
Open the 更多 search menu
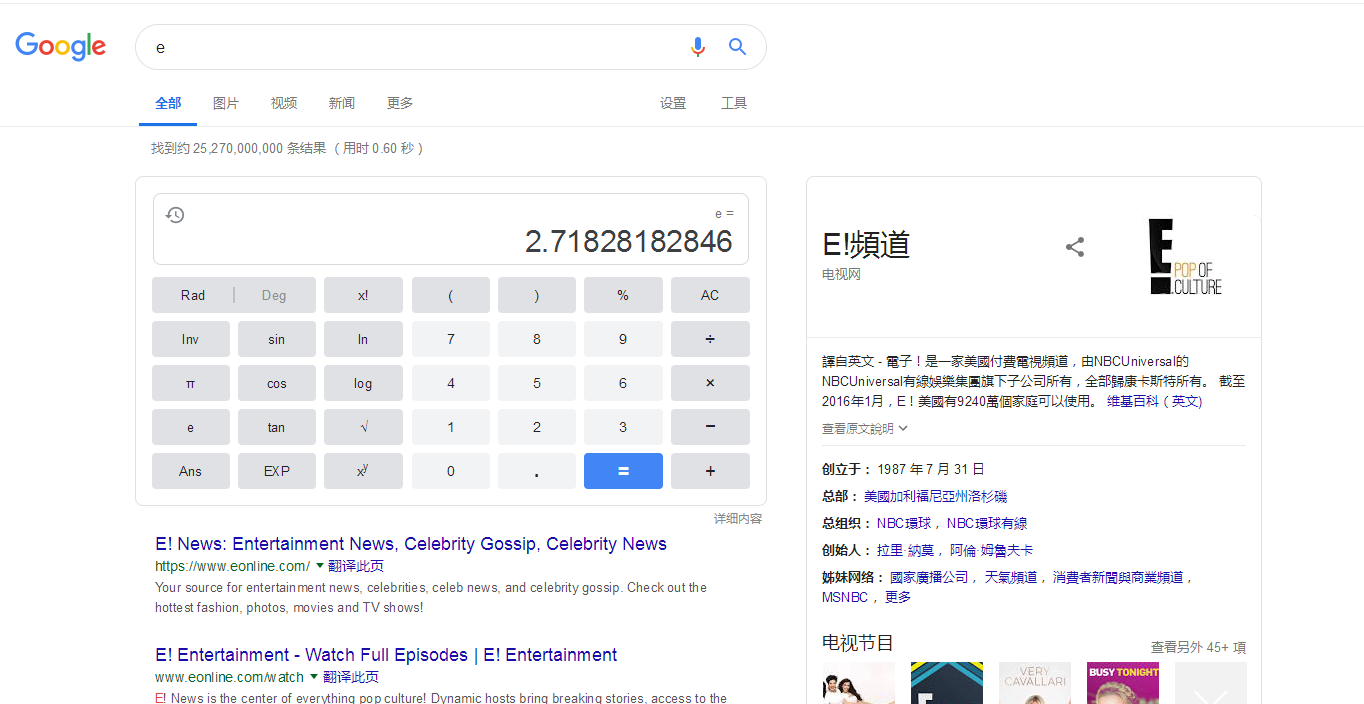pos(400,103)
